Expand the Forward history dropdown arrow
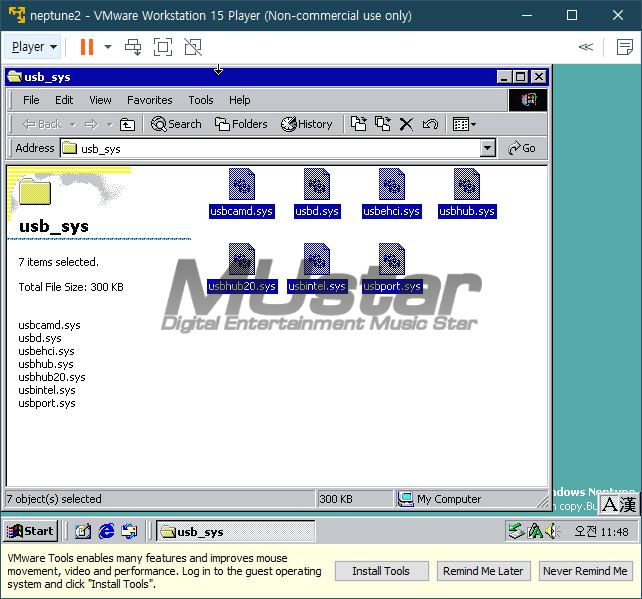This screenshot has width=642, height=599. pyautogui.click(x=109, y=124)
